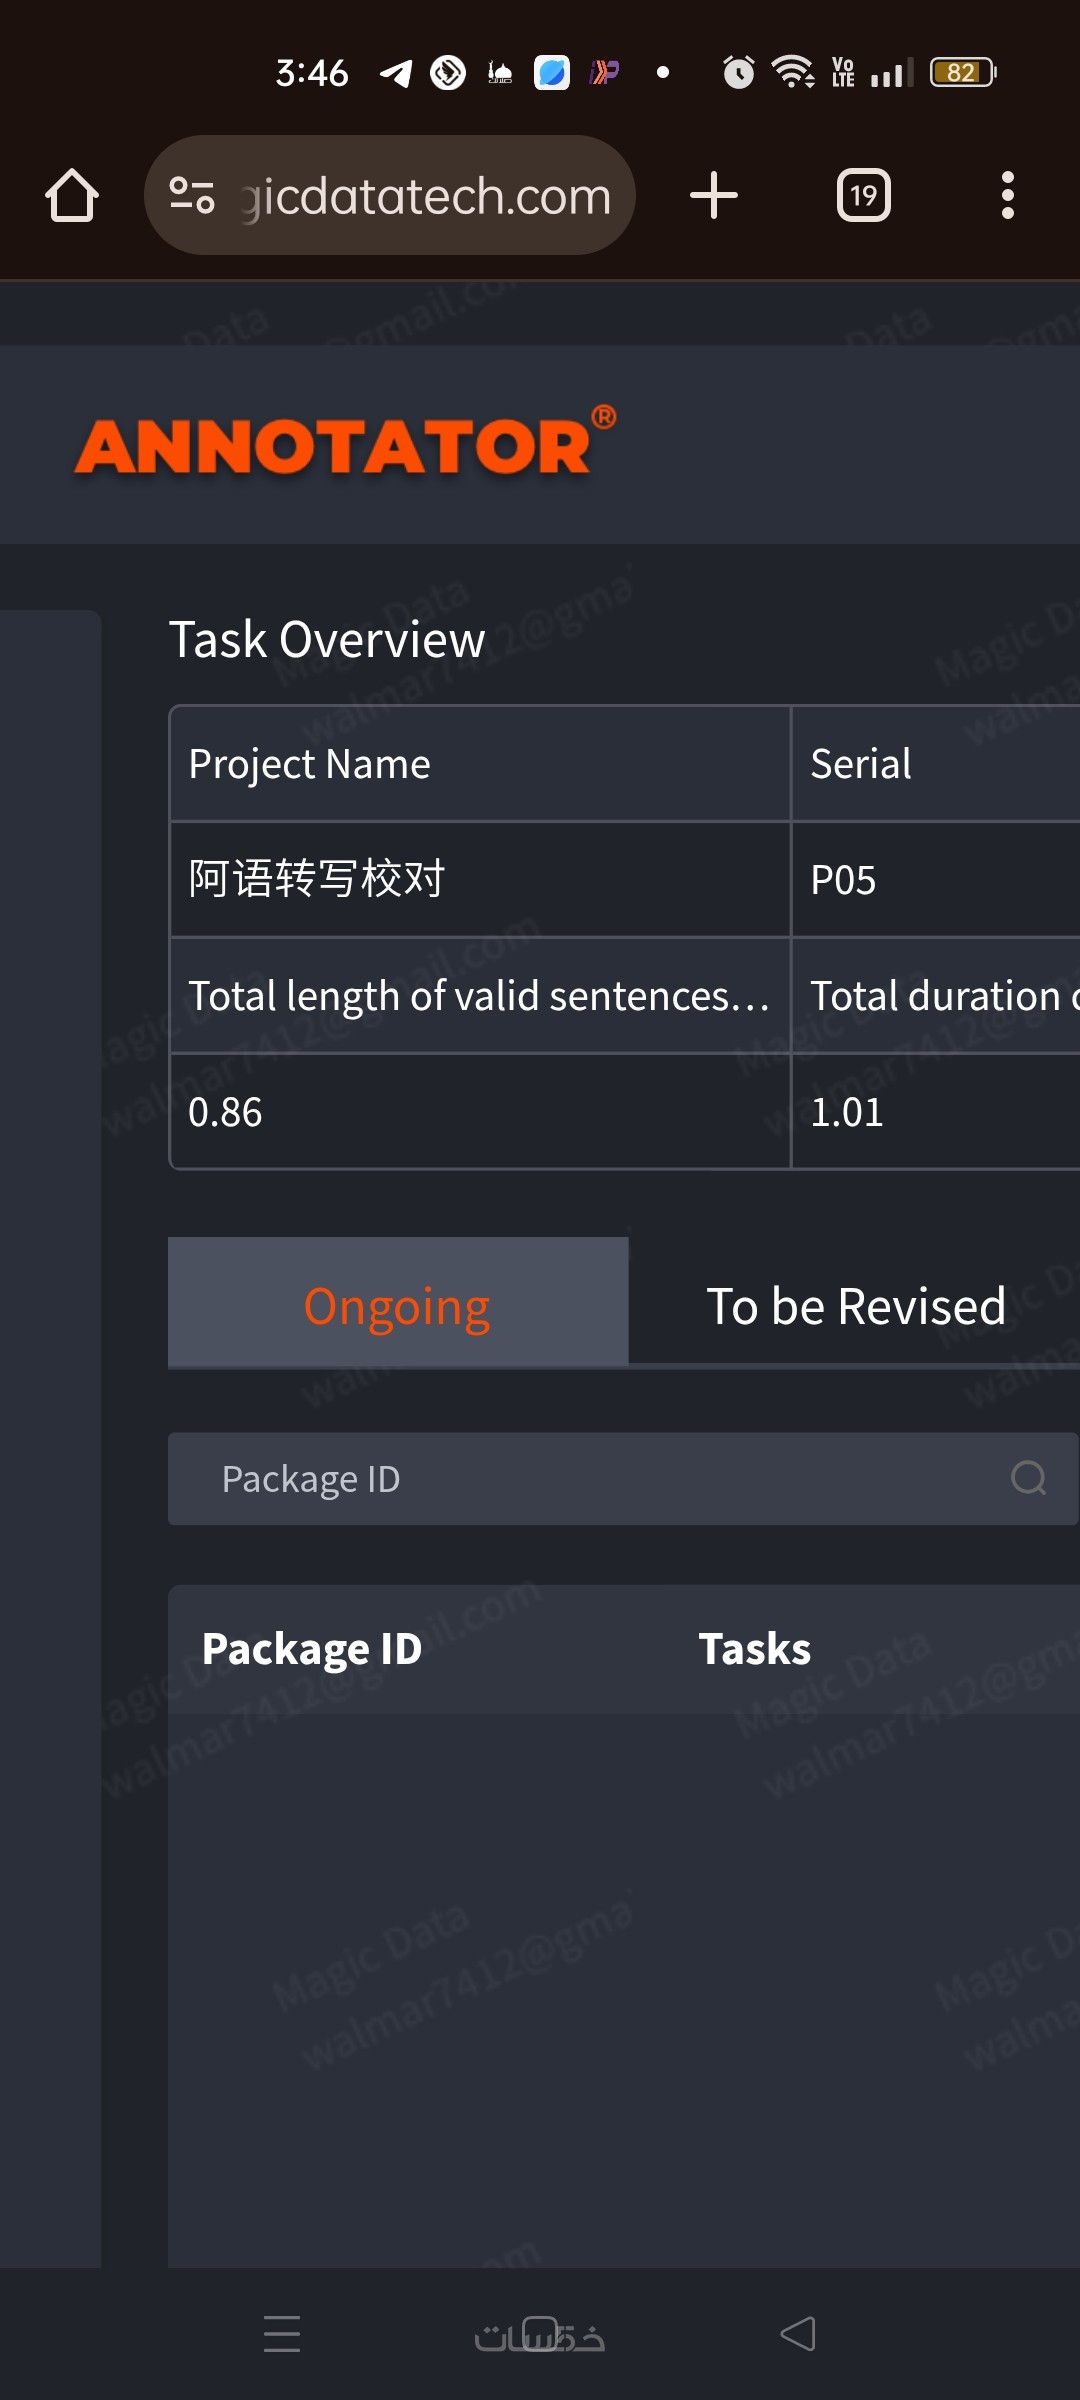Select the Ongoing tab

click(397, 1304)
